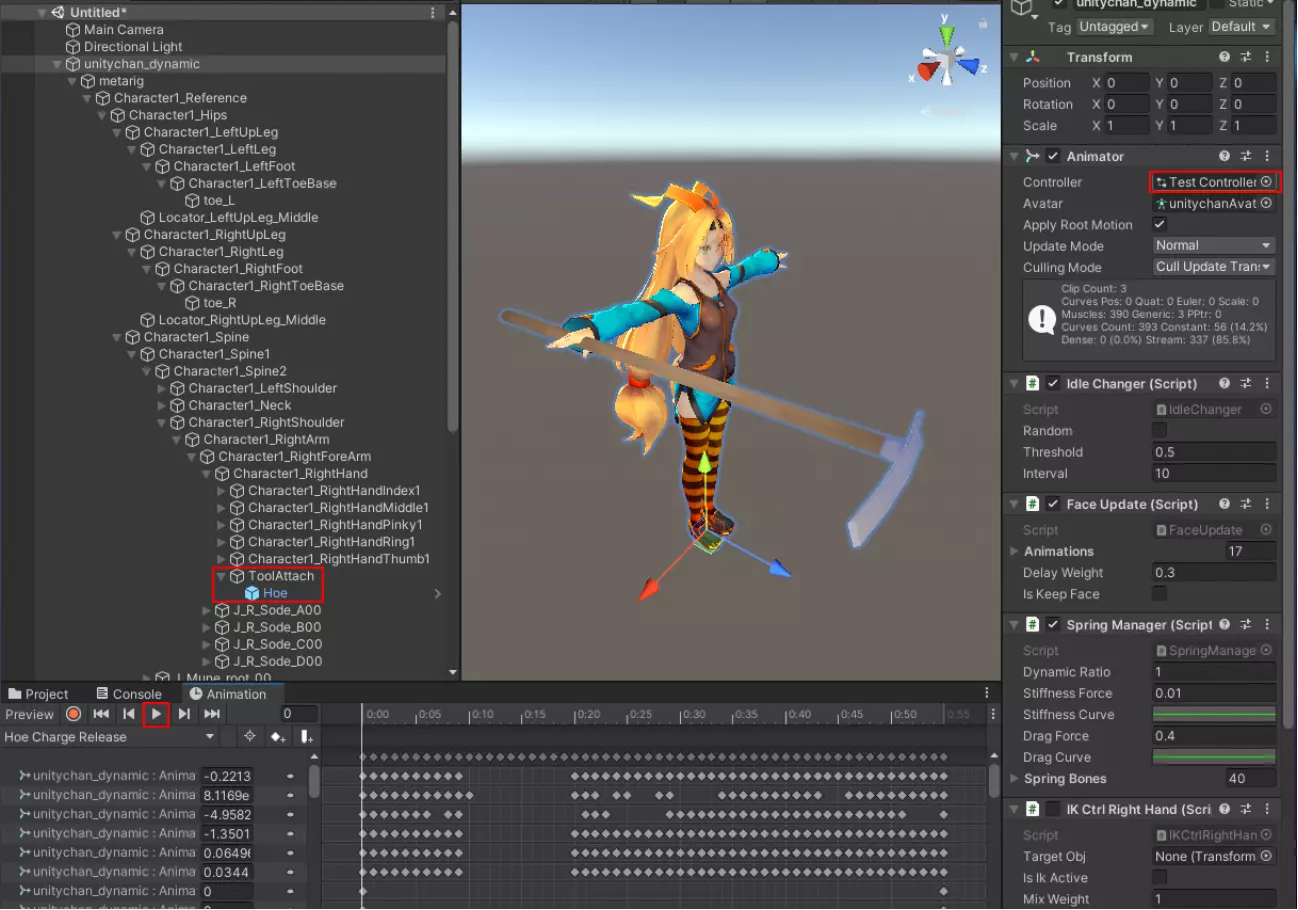This screenshot has height=910, width=1298.
Task: Open the Animator component more options menu
Action: (1267, 156)
